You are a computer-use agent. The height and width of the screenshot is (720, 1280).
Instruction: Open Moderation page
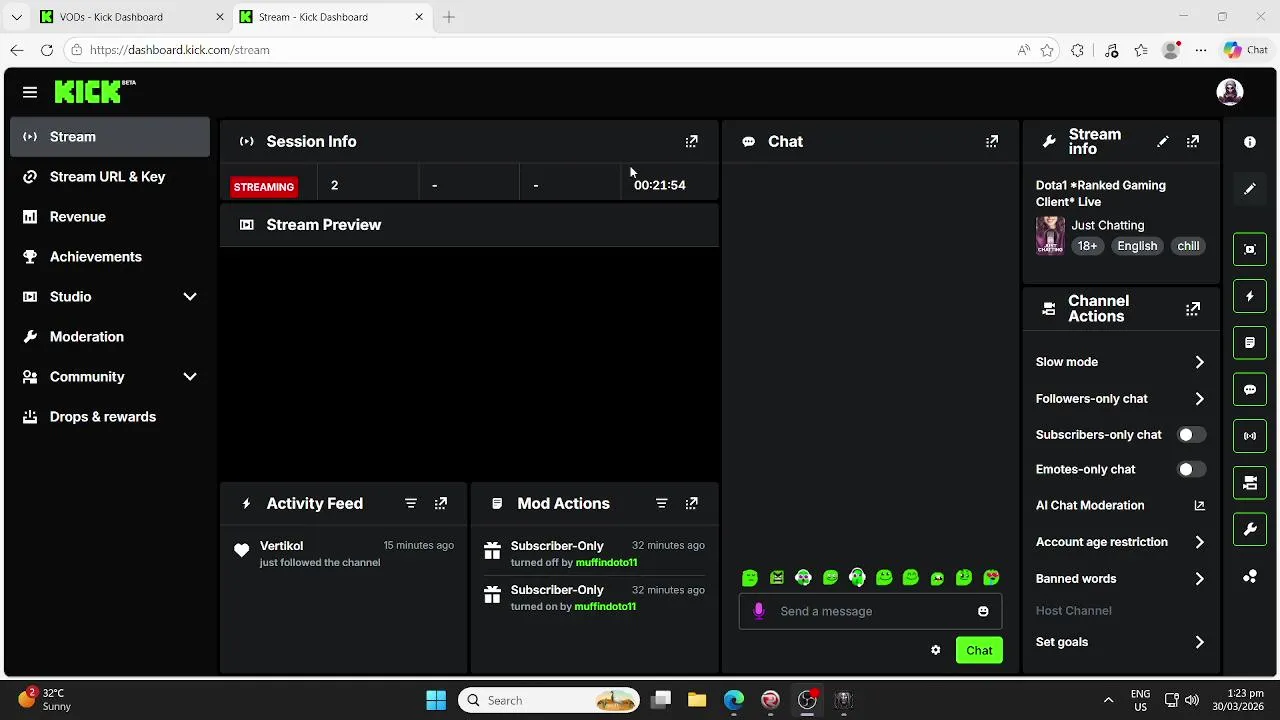click(x=110, y=337)
